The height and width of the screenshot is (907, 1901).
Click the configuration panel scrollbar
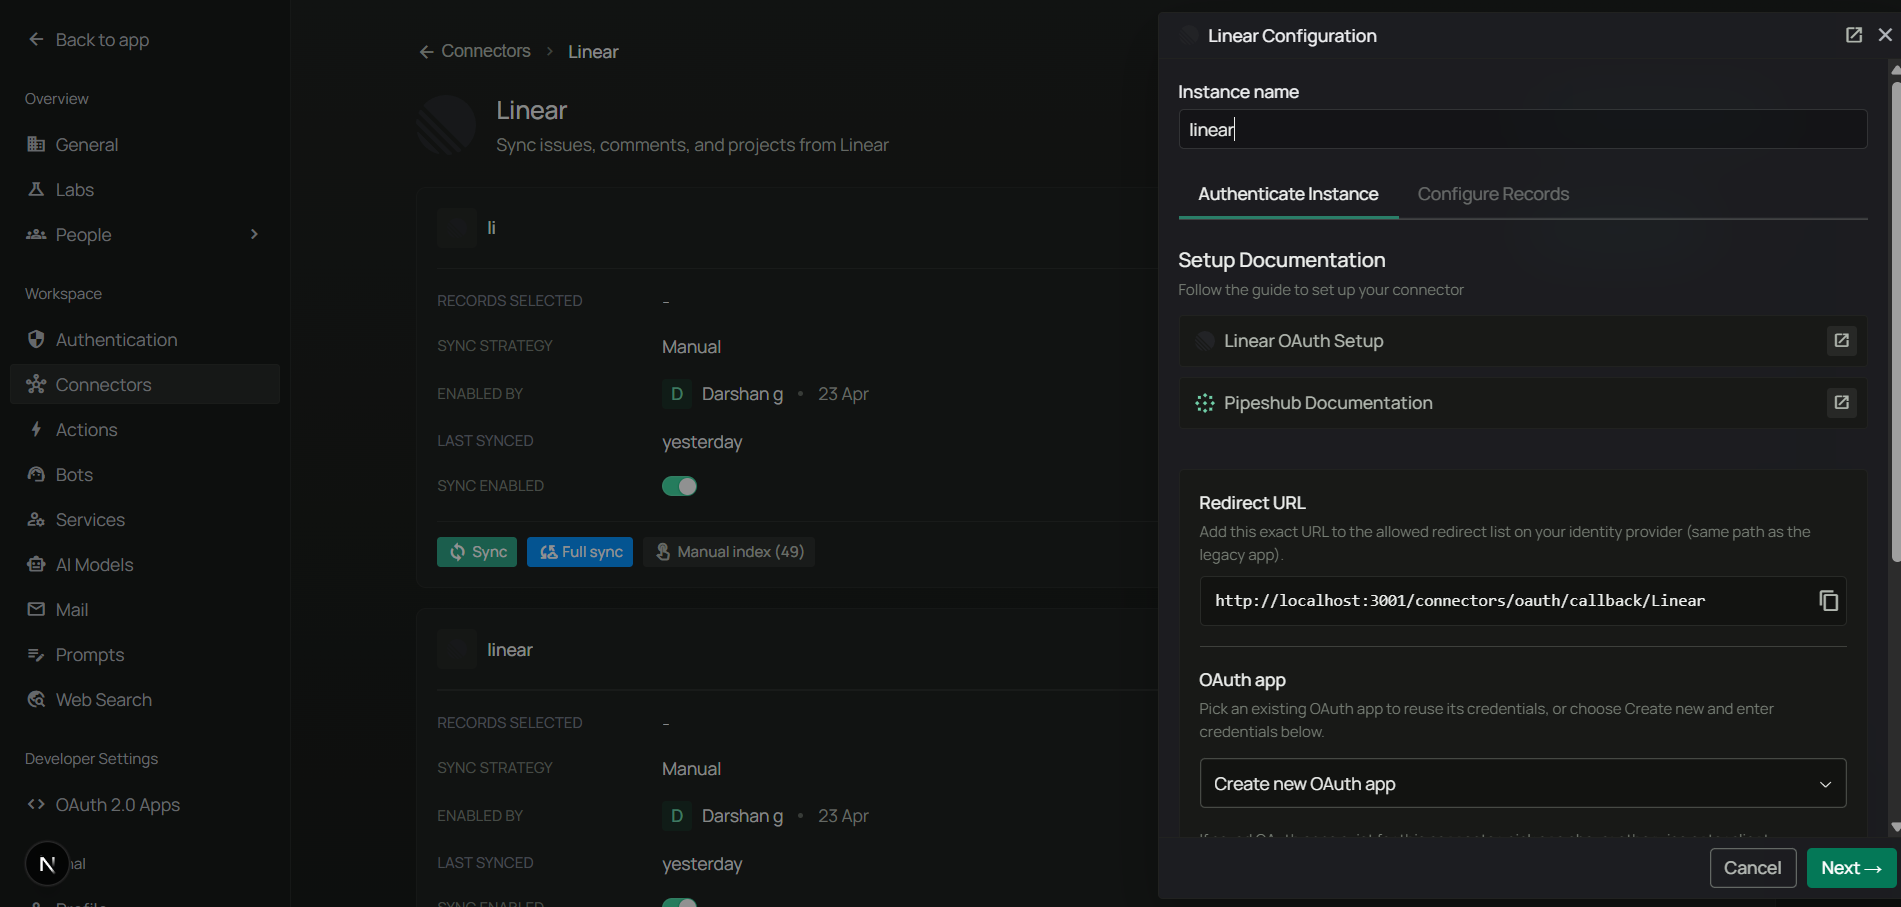click(1895, 320)
